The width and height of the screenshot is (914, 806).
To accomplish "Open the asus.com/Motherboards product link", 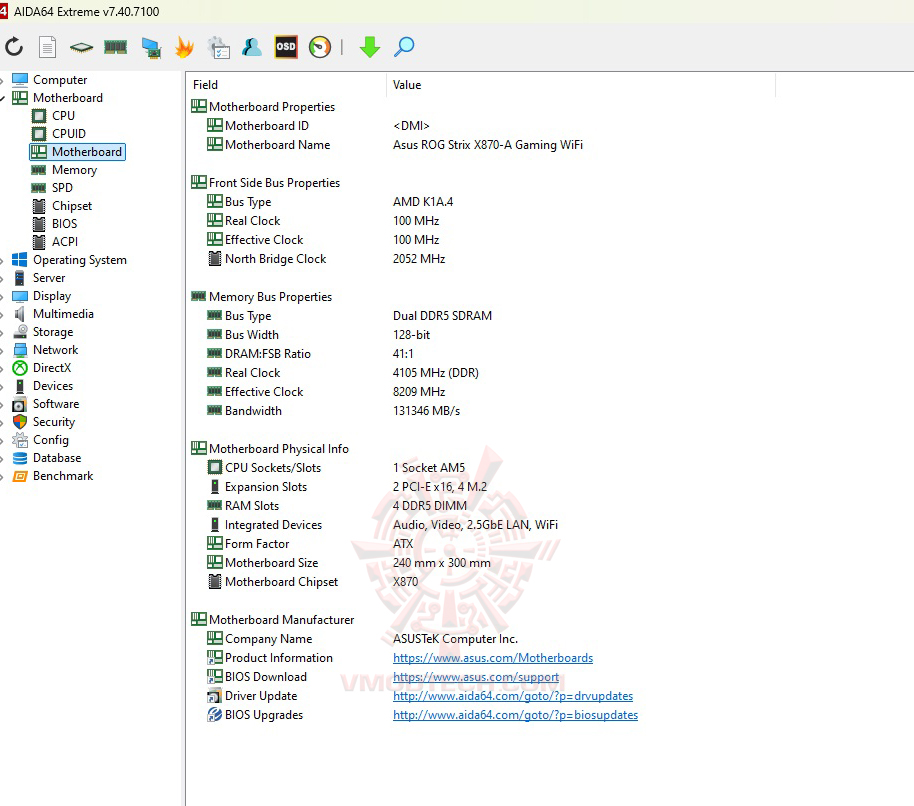I will pos(493,658).
